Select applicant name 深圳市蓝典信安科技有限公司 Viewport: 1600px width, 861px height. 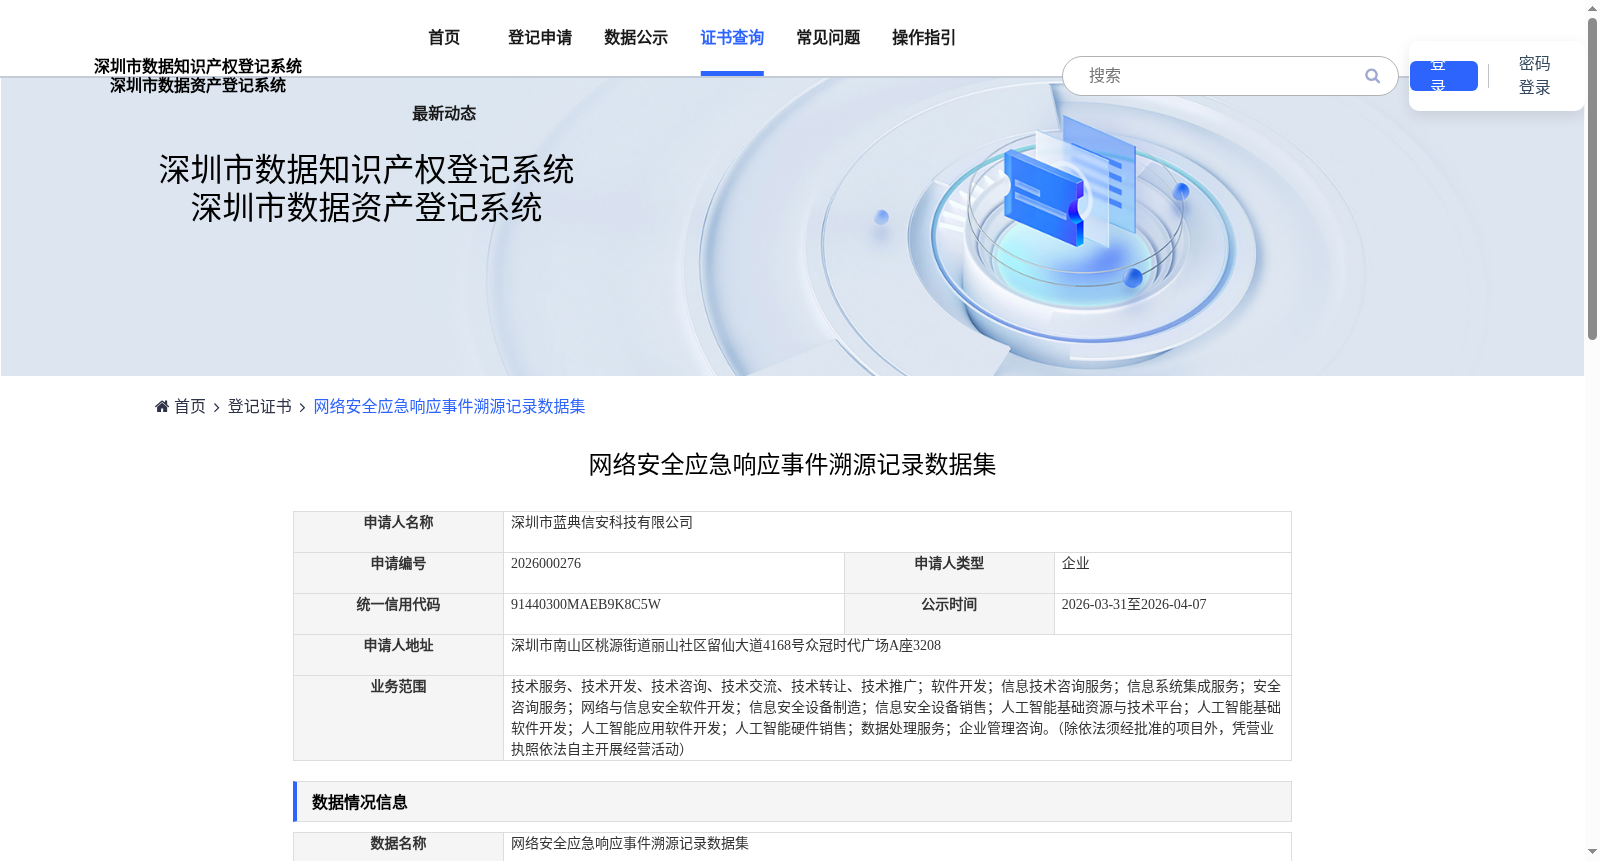tap(602, 523)
